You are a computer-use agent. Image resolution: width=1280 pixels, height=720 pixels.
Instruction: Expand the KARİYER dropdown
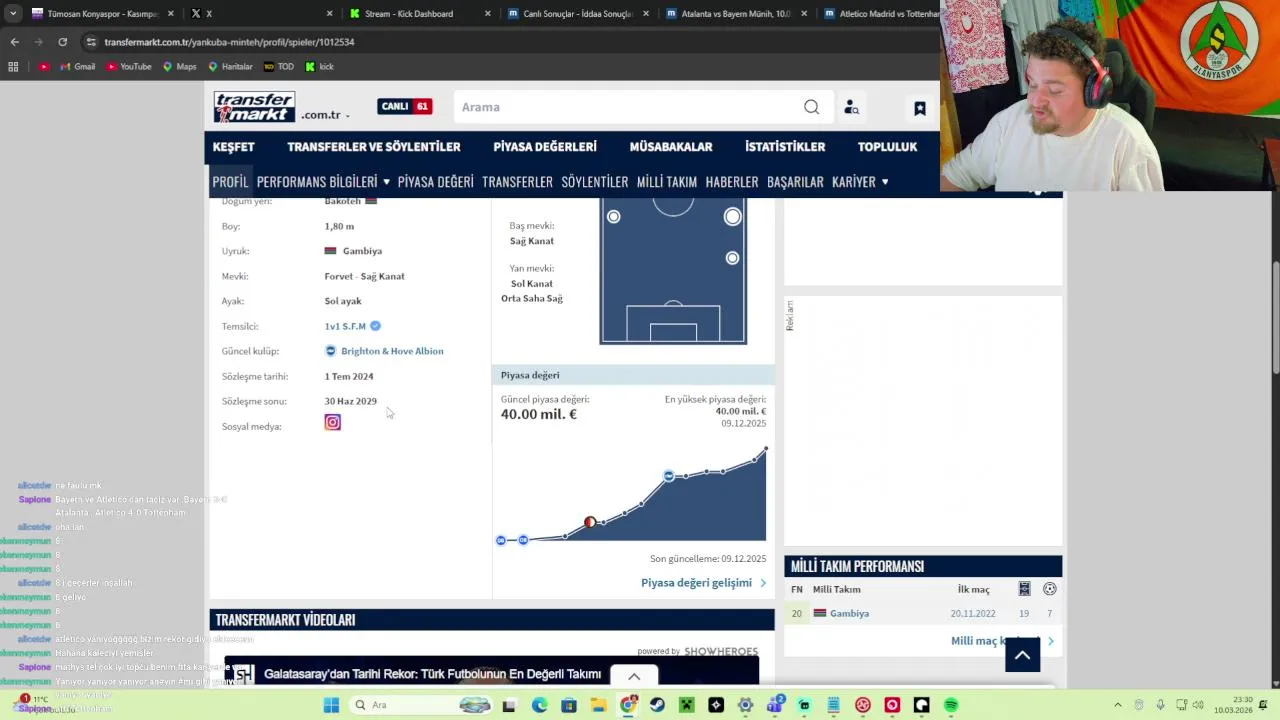click(860, 181)
